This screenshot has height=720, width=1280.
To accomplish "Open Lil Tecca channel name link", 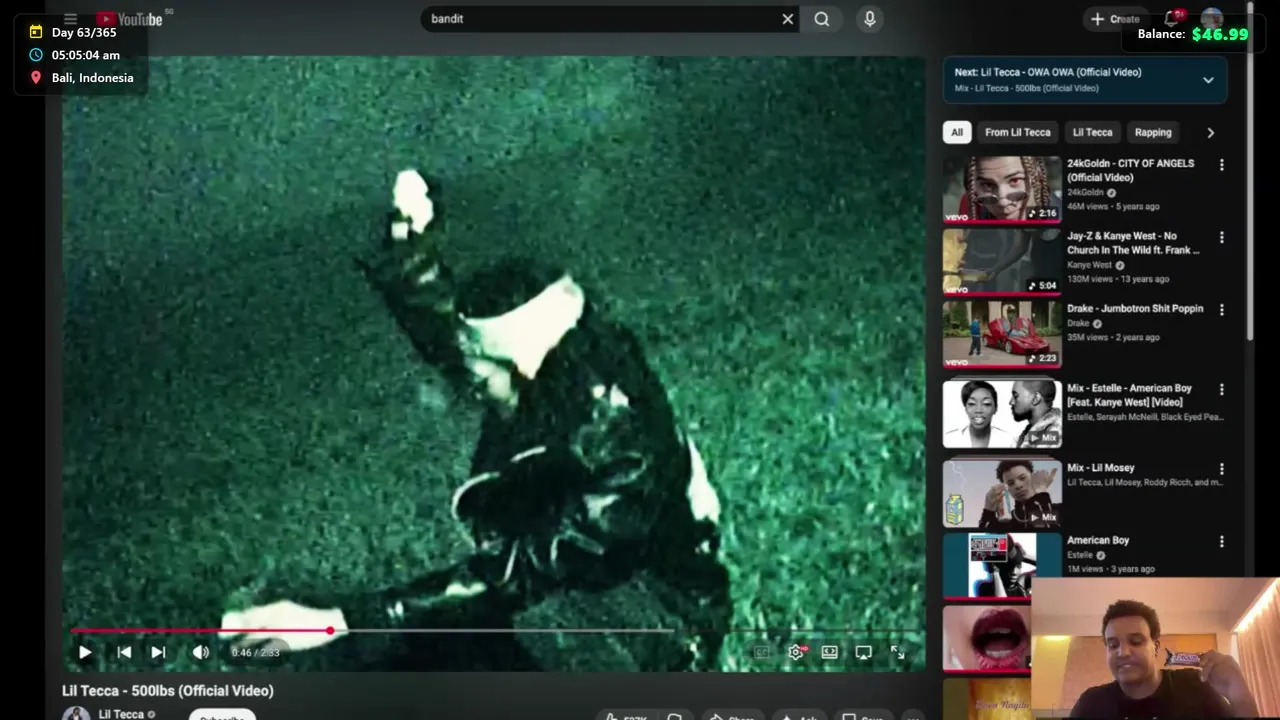I will click(121, 714).
